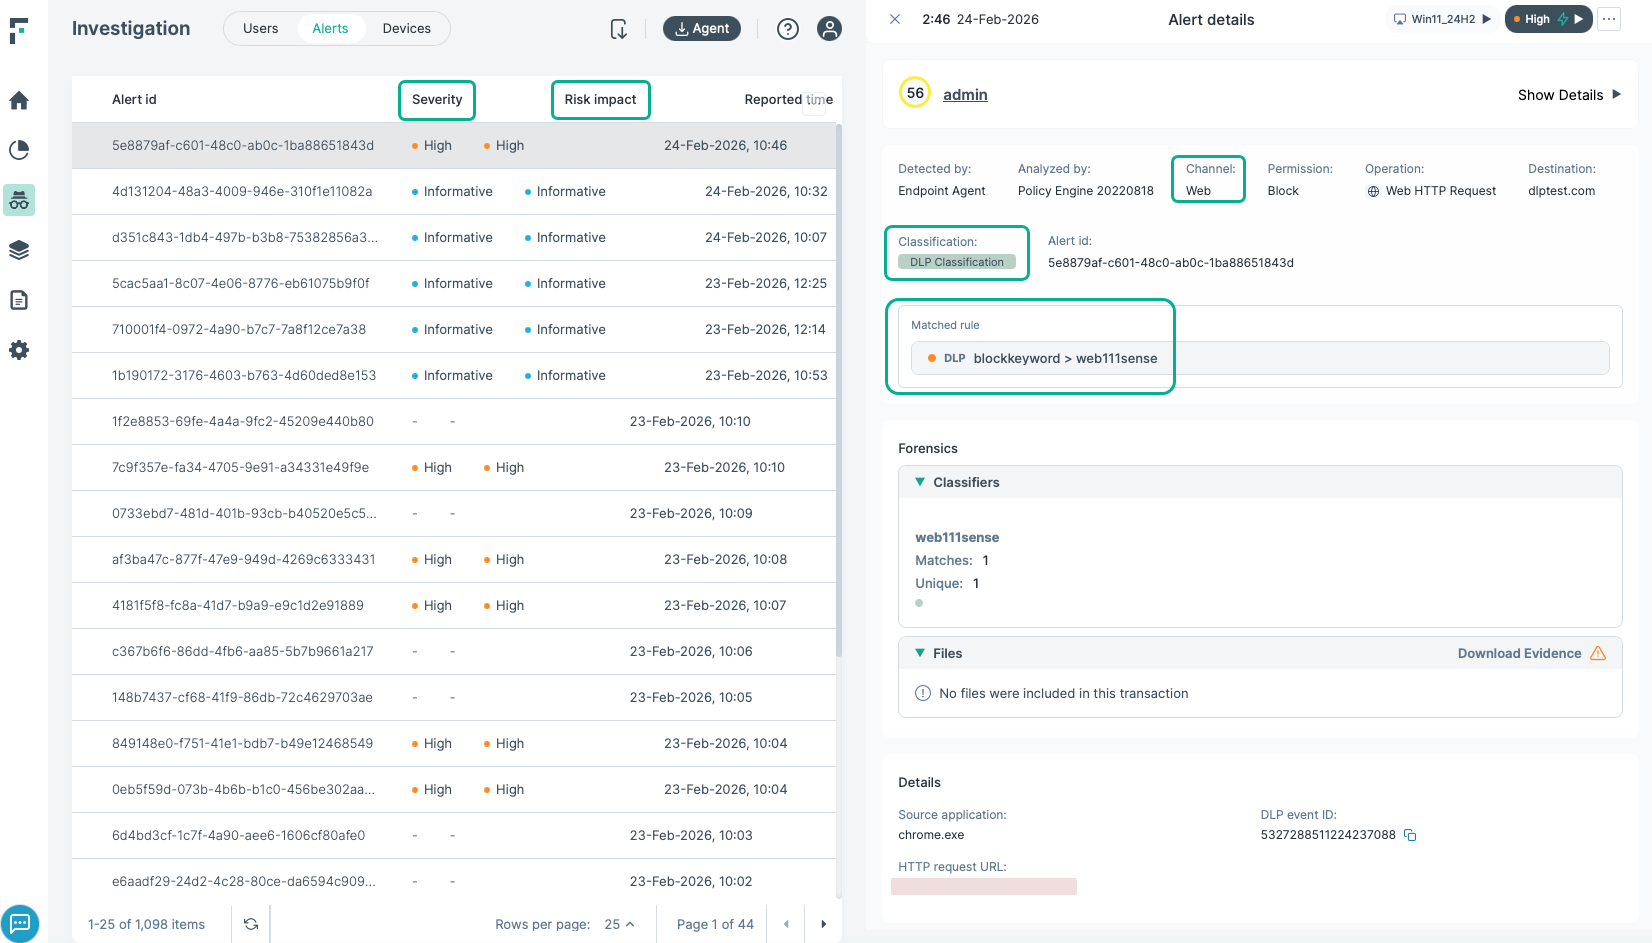Close the Alert details panel

click(895, 19)
